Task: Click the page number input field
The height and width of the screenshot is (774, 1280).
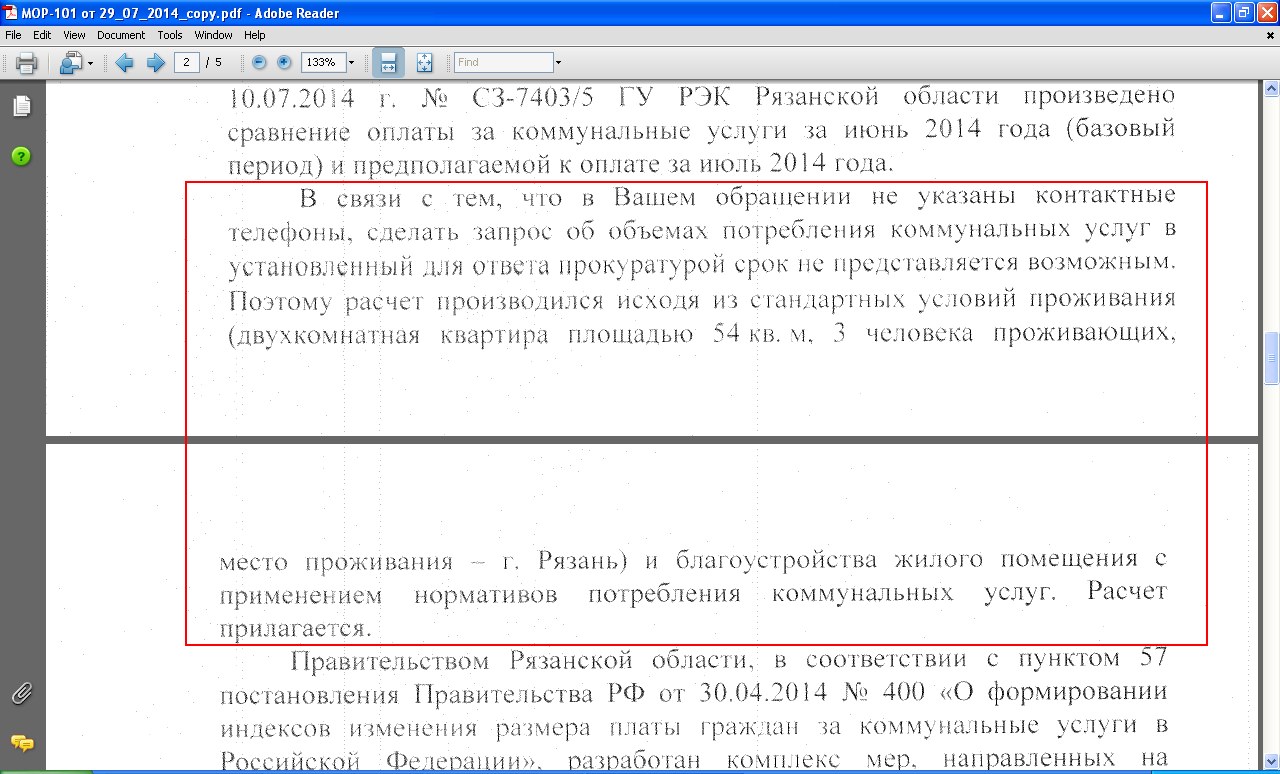Action: 186,63
